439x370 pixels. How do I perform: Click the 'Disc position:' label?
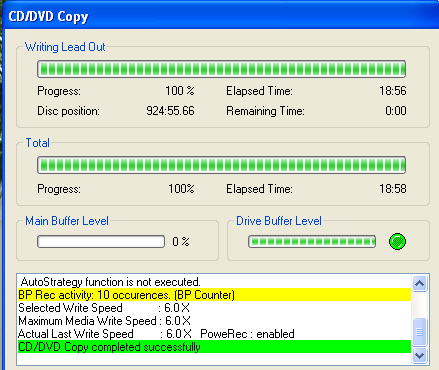68,111
